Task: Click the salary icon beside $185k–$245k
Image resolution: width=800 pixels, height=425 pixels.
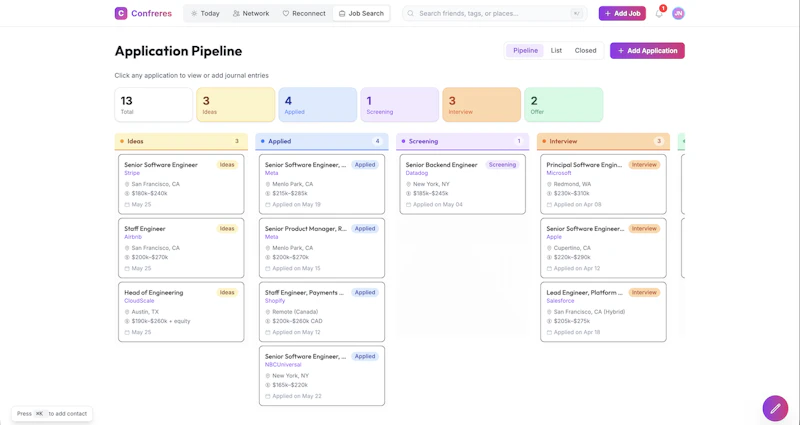Action: click(408, 193)
